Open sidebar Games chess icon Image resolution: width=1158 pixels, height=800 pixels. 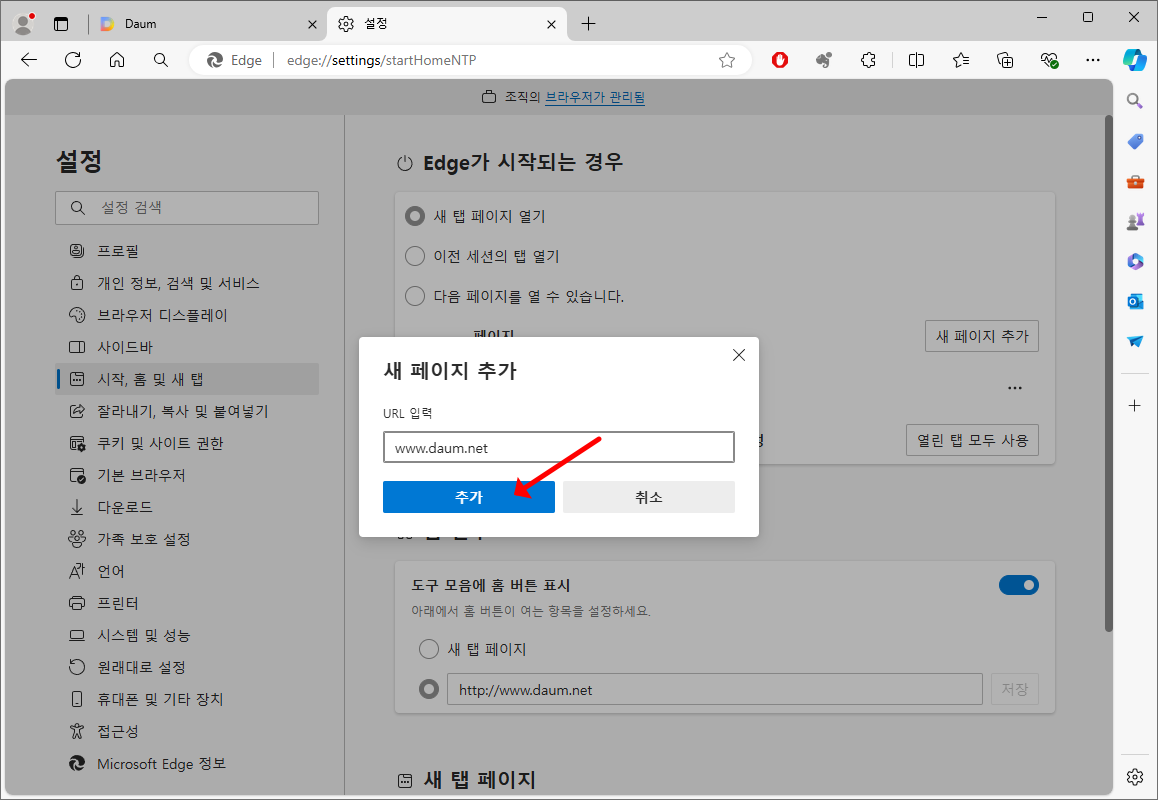click(x=1135, y=221)
